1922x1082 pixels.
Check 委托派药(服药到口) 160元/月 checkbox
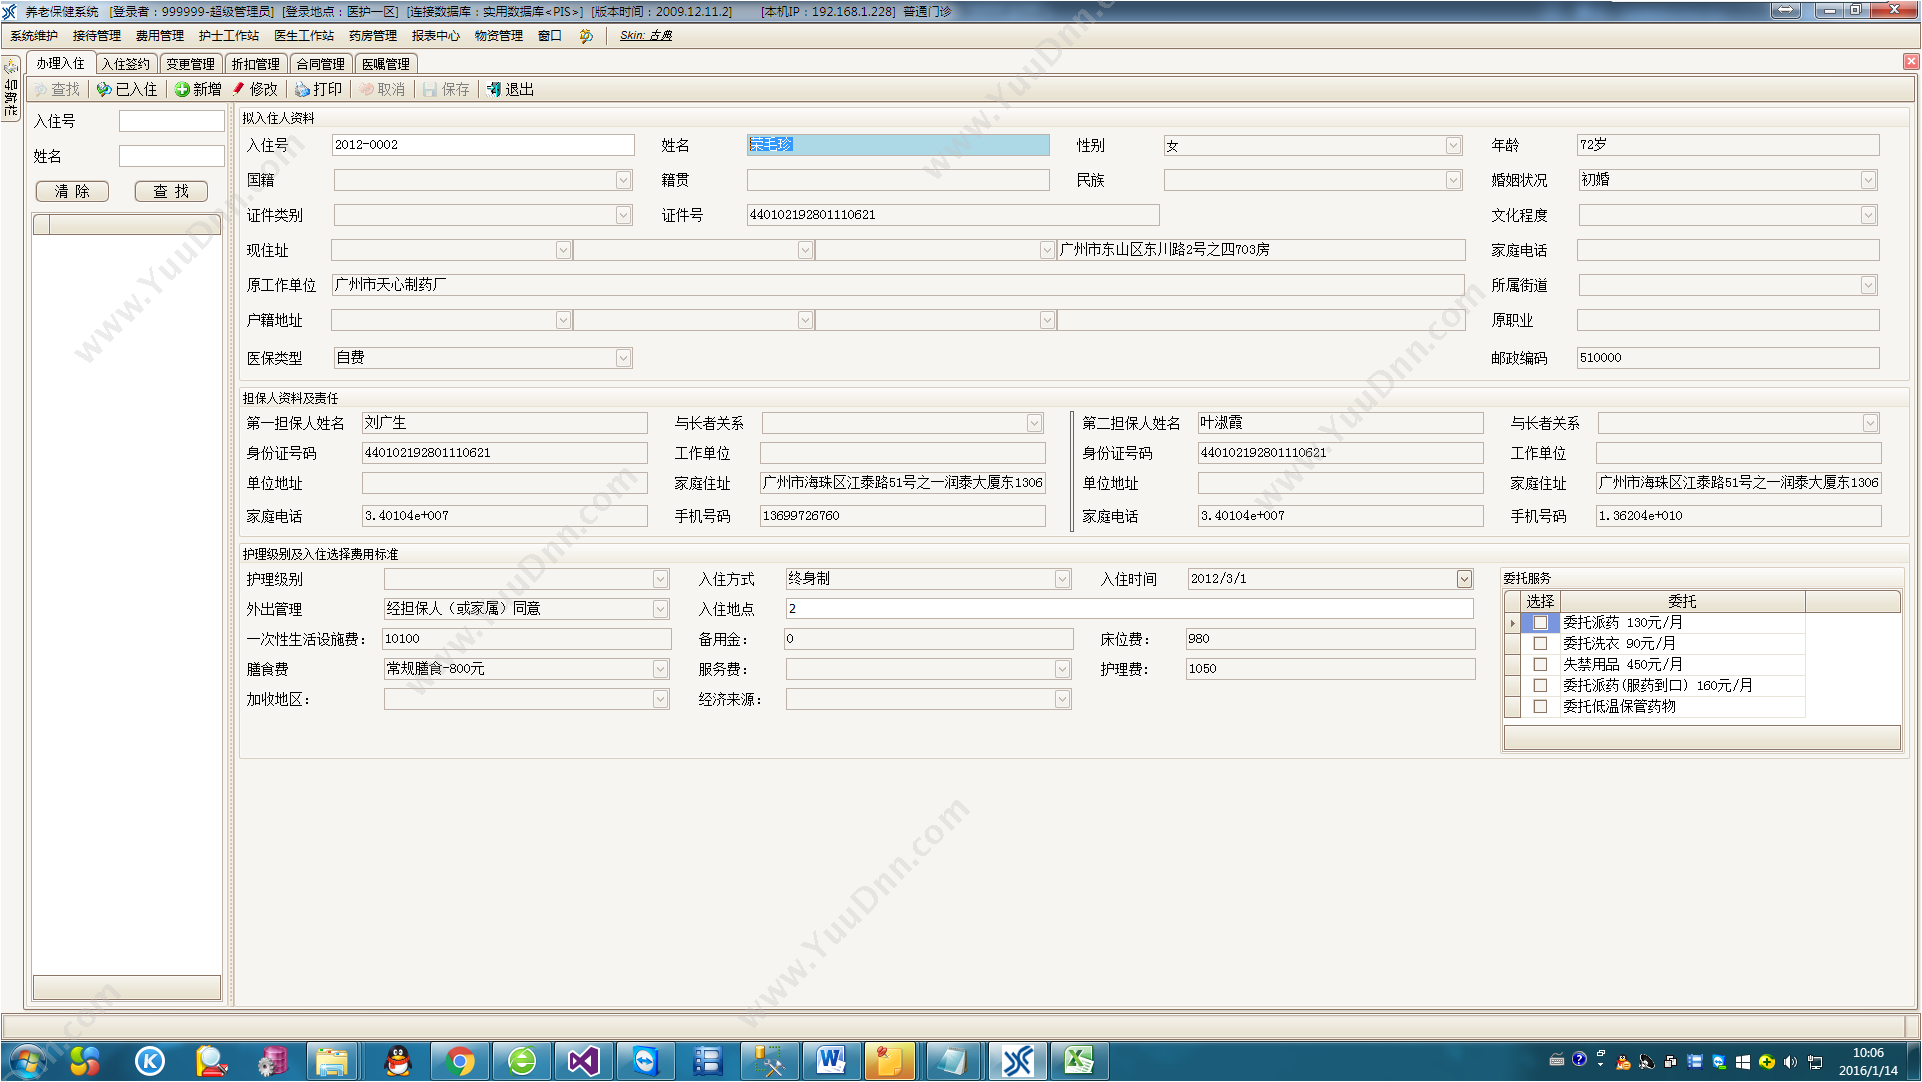click(x=1540, y=686)
